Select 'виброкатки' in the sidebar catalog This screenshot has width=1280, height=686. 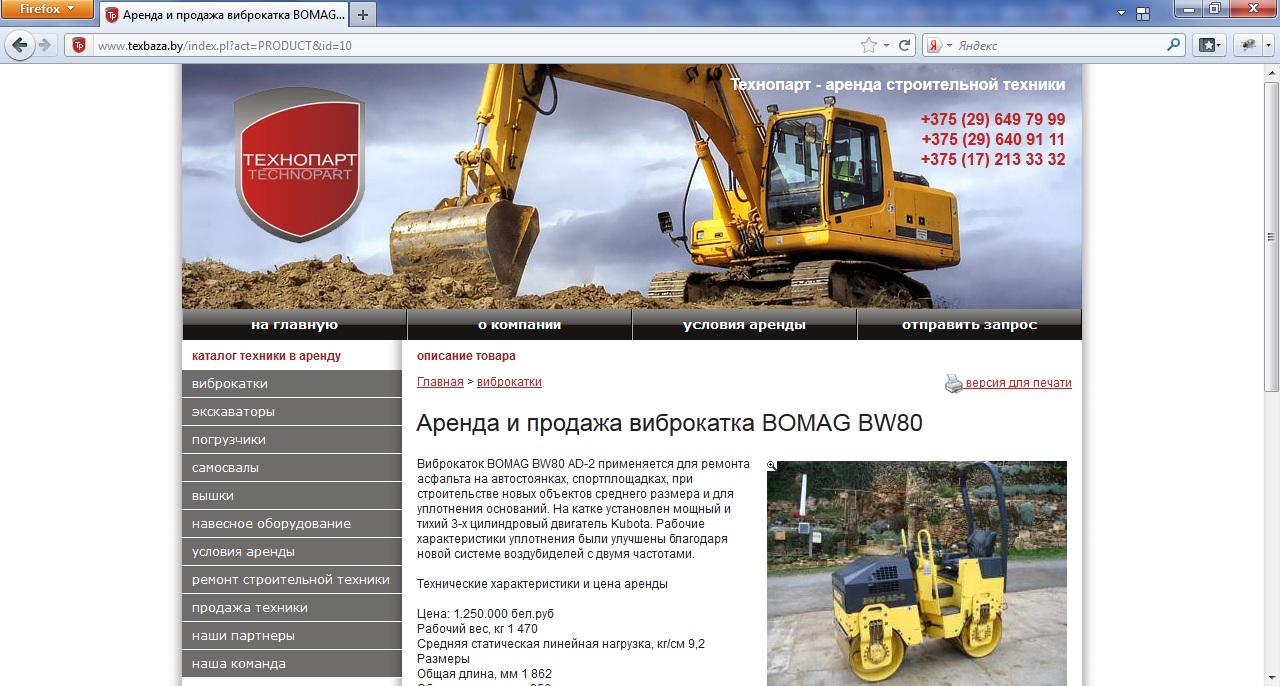291,384
